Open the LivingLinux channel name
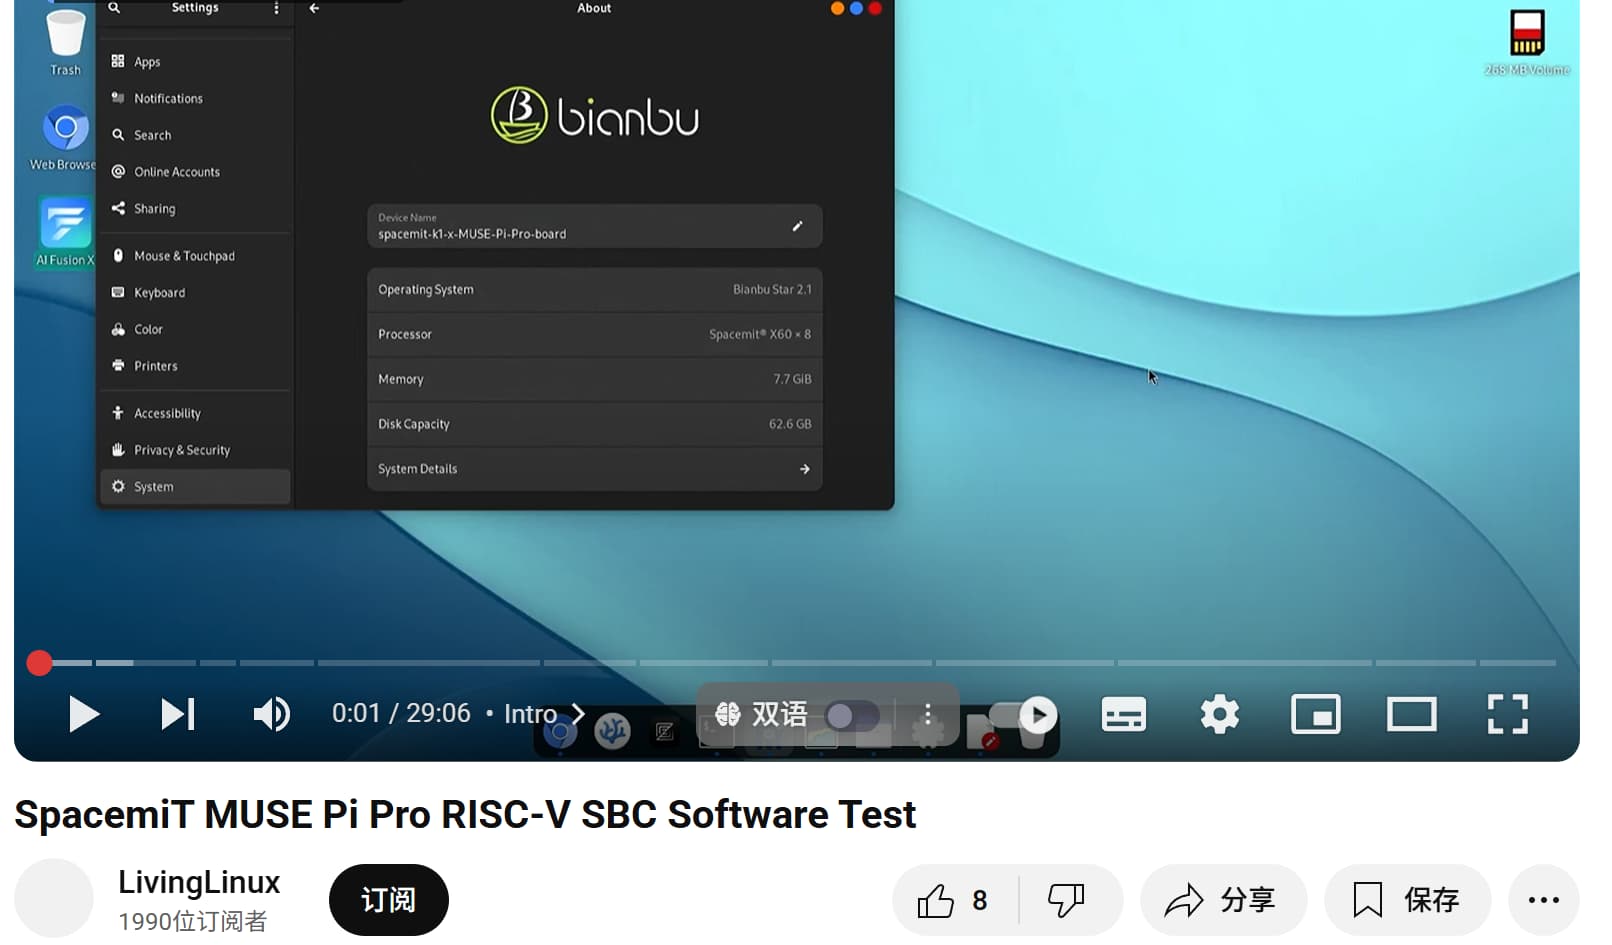1612x945 pixels. pos(199,882)
